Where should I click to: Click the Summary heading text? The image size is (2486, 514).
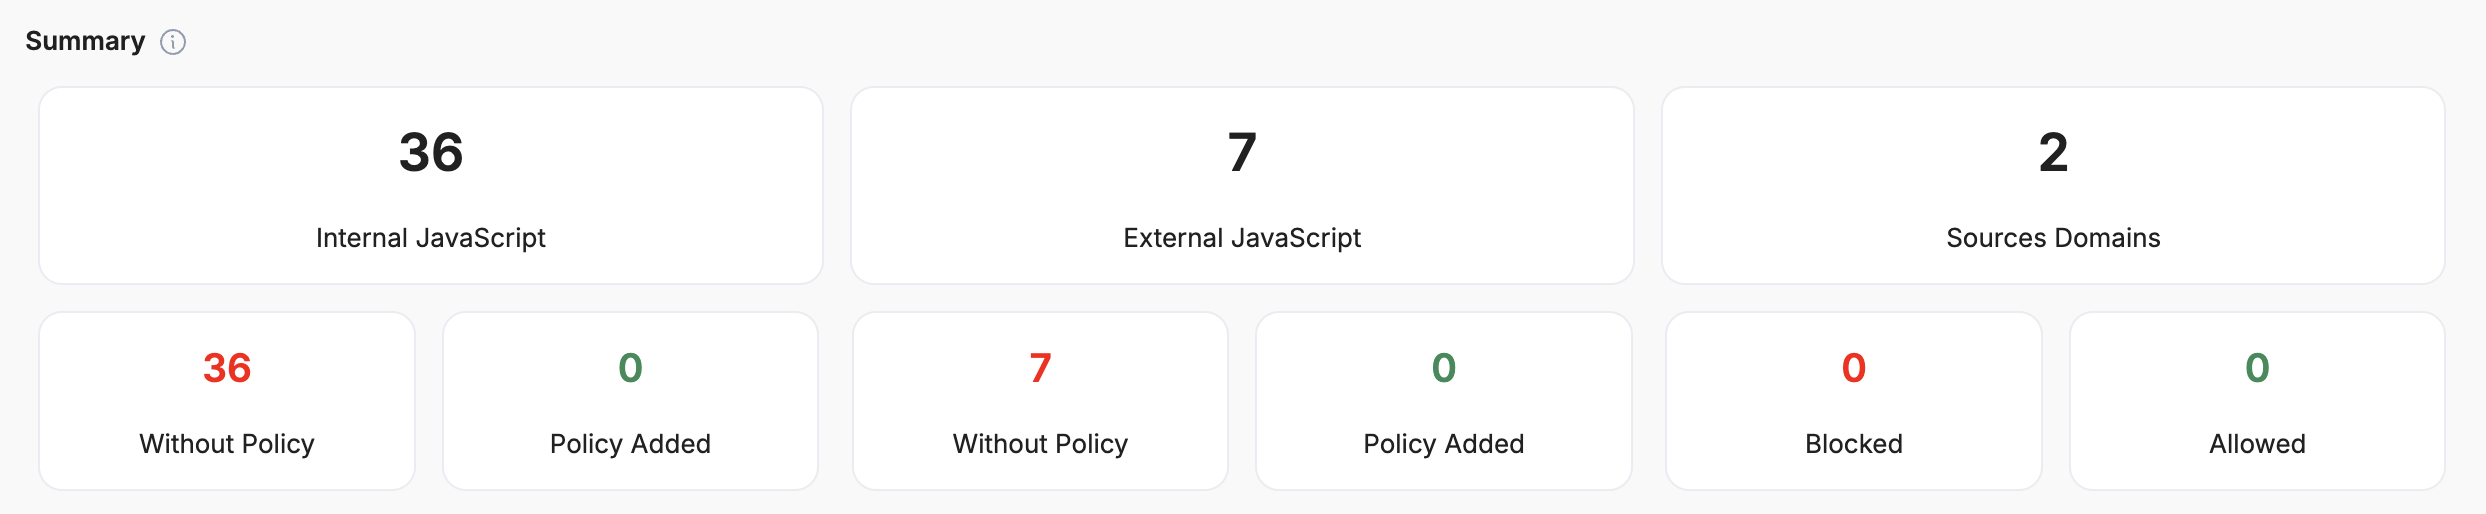pos(85,41)
